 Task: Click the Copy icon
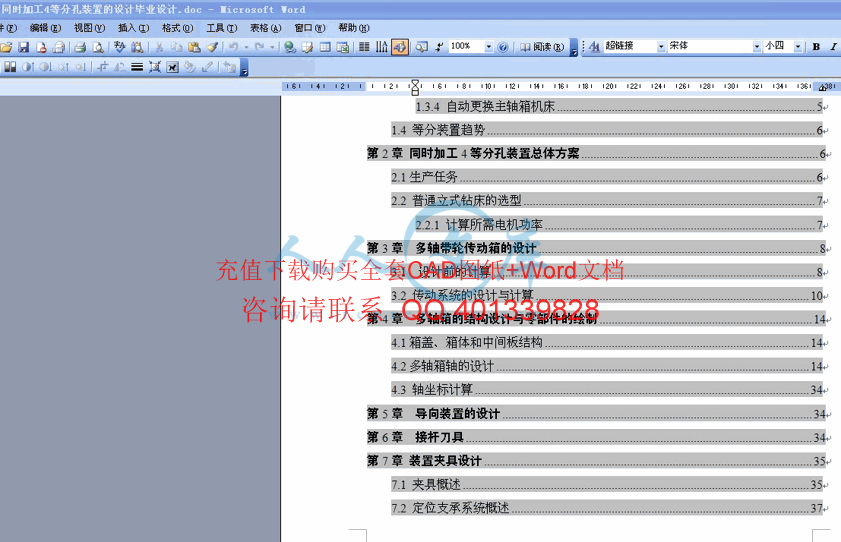(x=176, y=47)
